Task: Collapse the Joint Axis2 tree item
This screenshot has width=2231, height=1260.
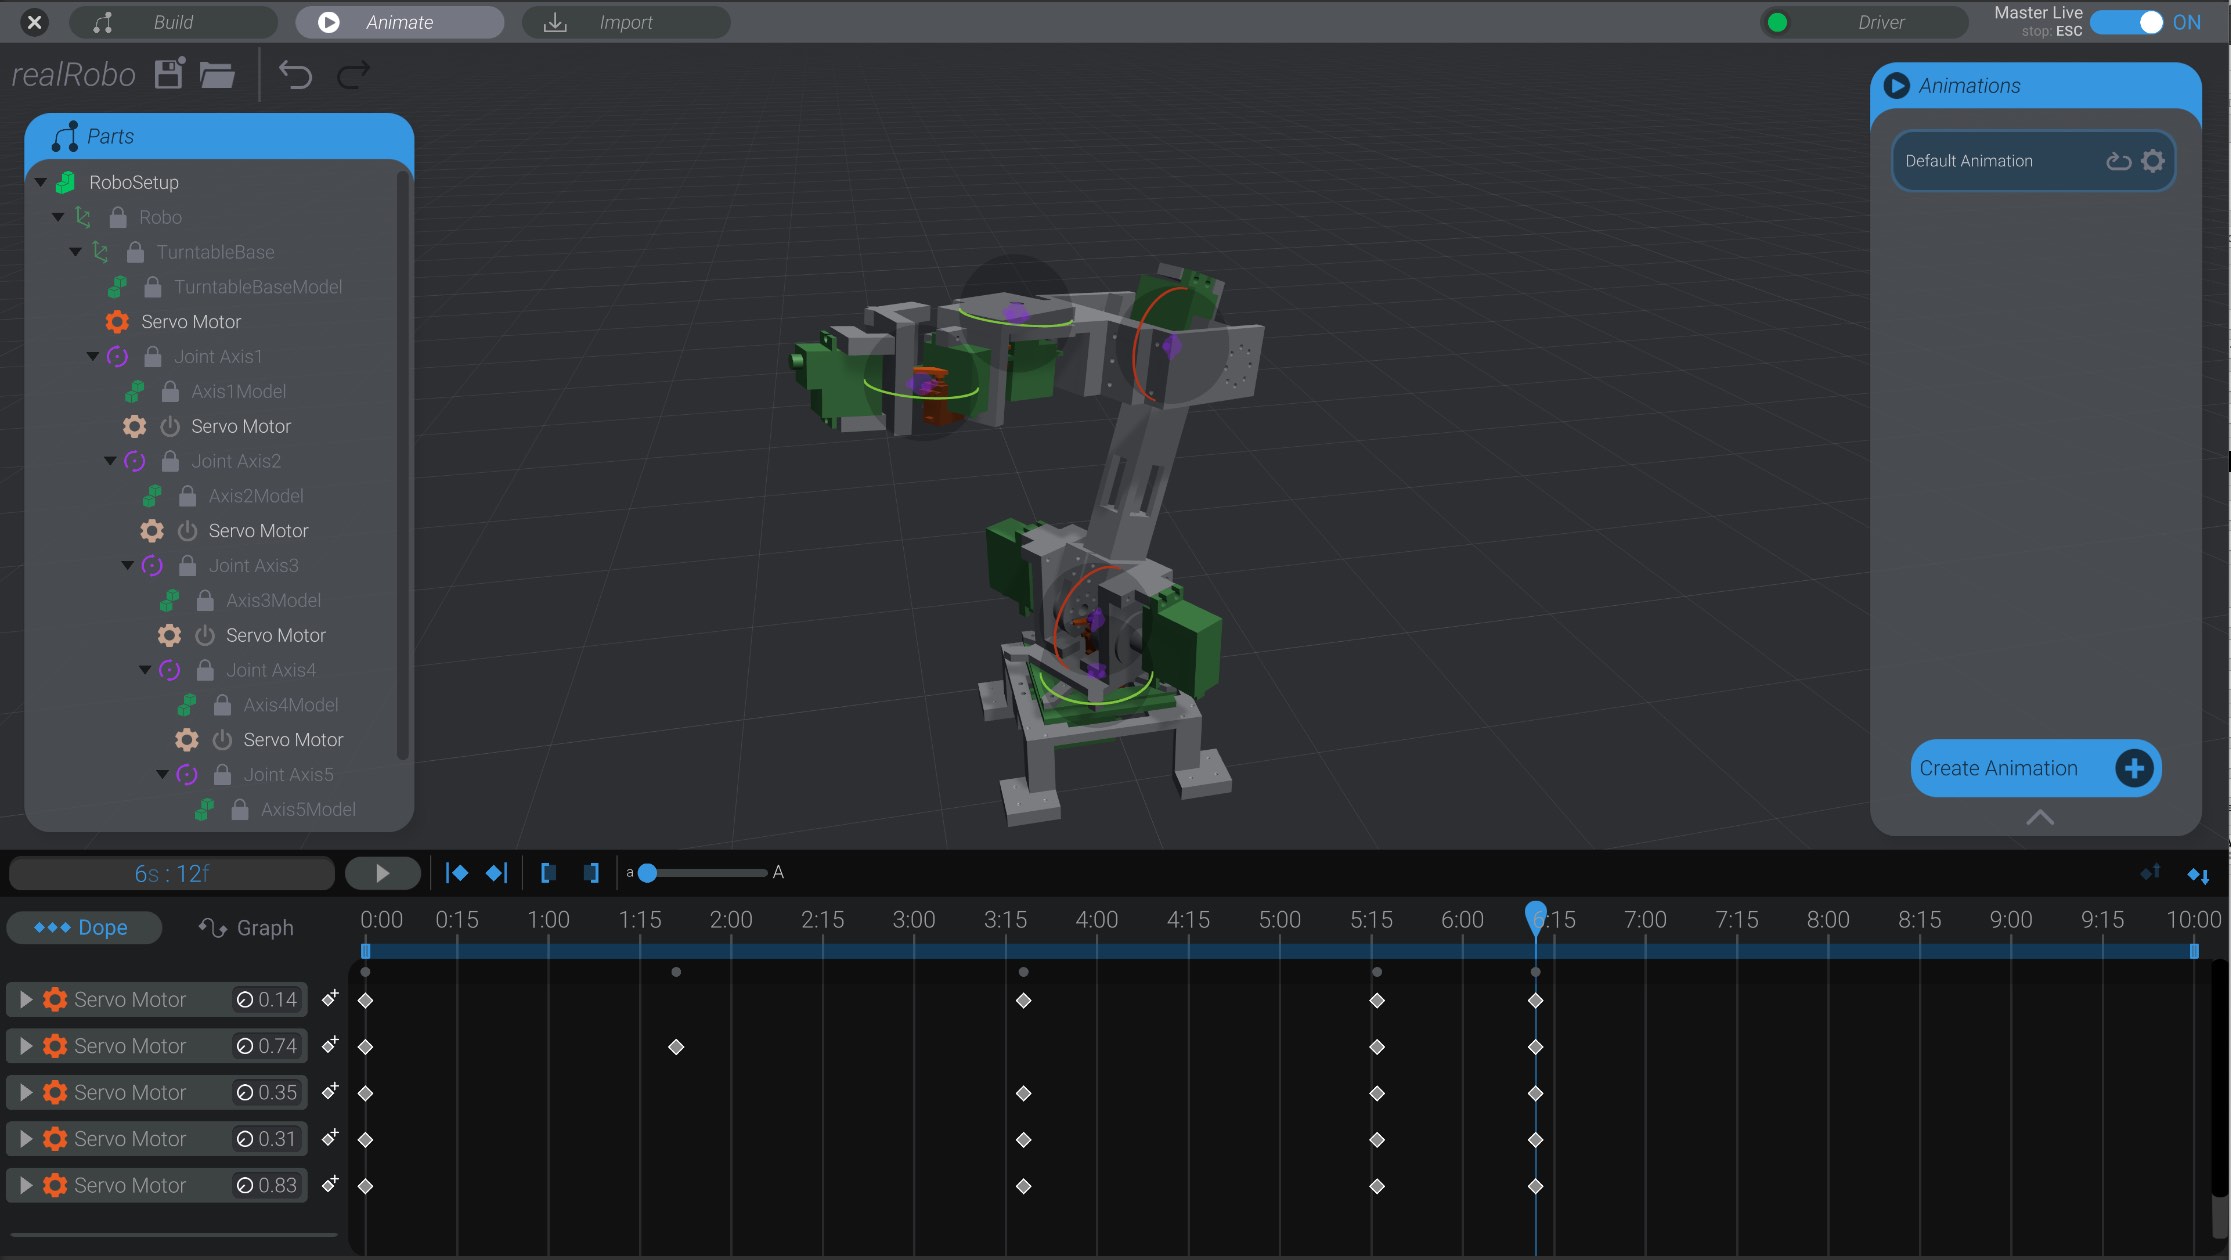Action: (110, 460)
